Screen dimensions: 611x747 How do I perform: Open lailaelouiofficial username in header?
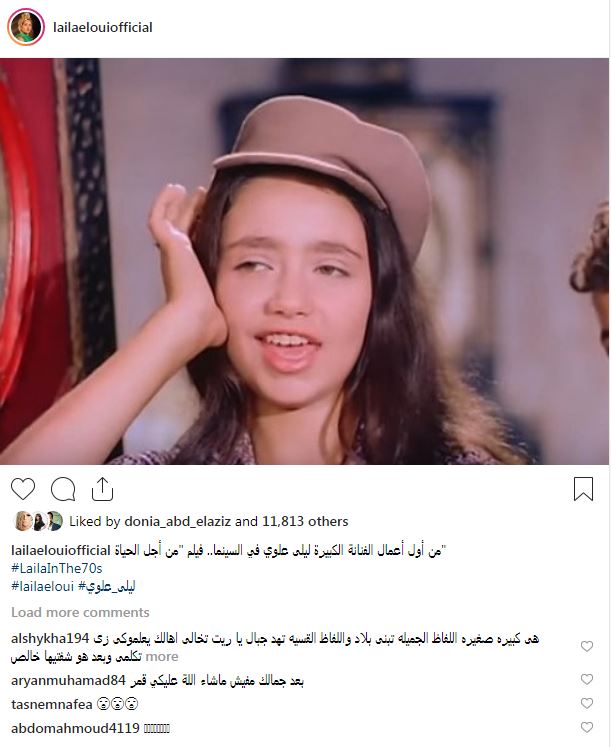[102, 28]
